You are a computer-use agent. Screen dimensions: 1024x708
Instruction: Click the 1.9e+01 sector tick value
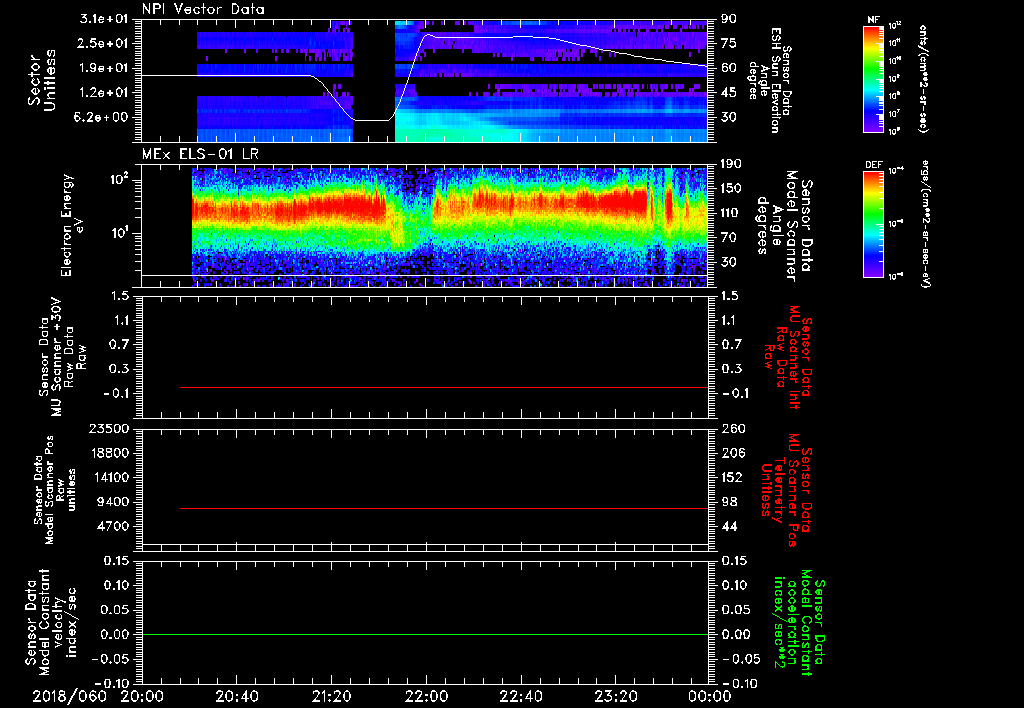coord(103,68)
